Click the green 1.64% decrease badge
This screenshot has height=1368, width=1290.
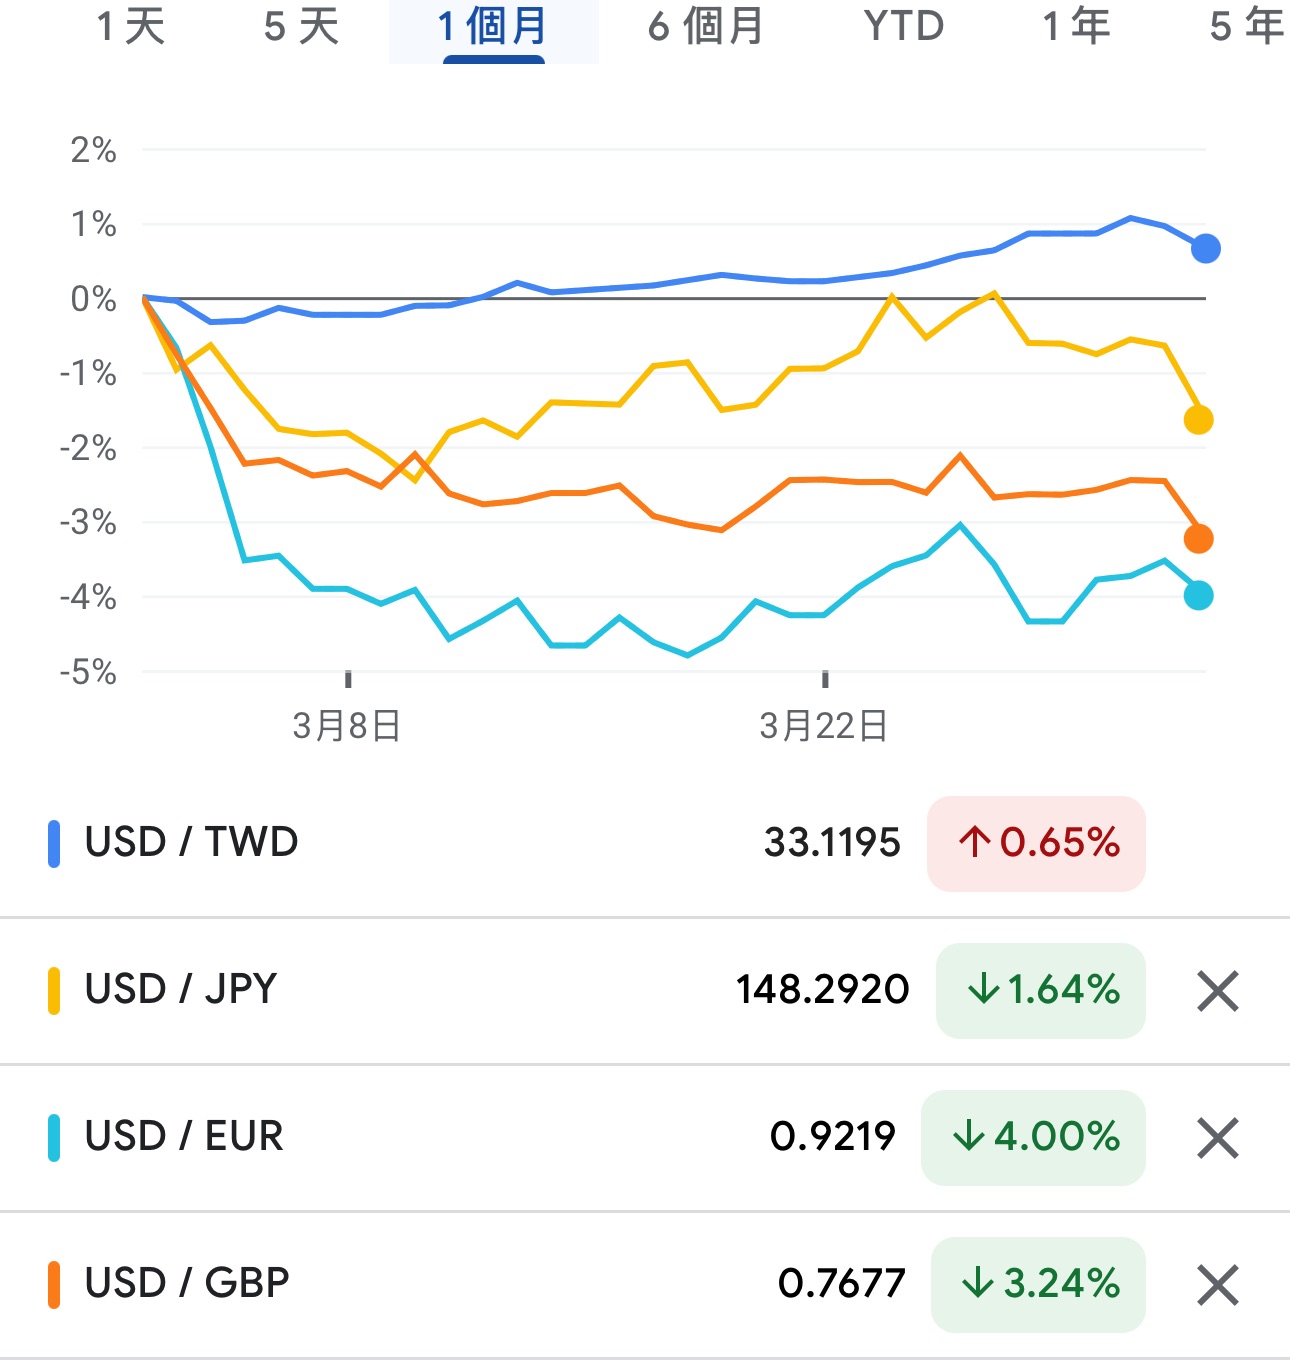1040,990
